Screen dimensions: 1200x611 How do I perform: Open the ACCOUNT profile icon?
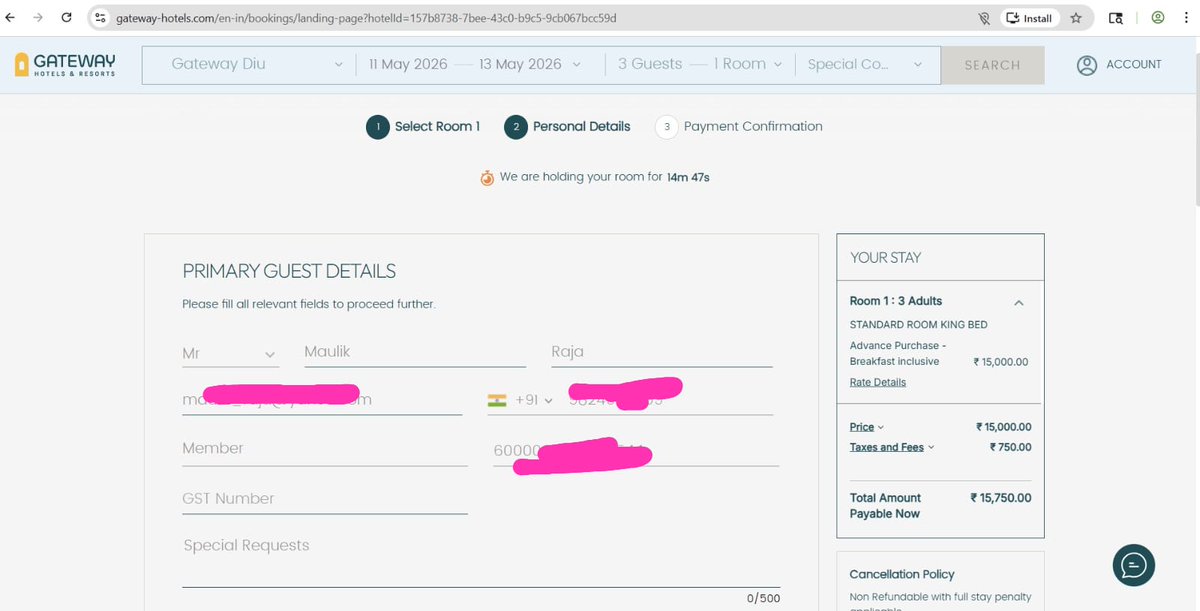click(x=1087, y=65)
